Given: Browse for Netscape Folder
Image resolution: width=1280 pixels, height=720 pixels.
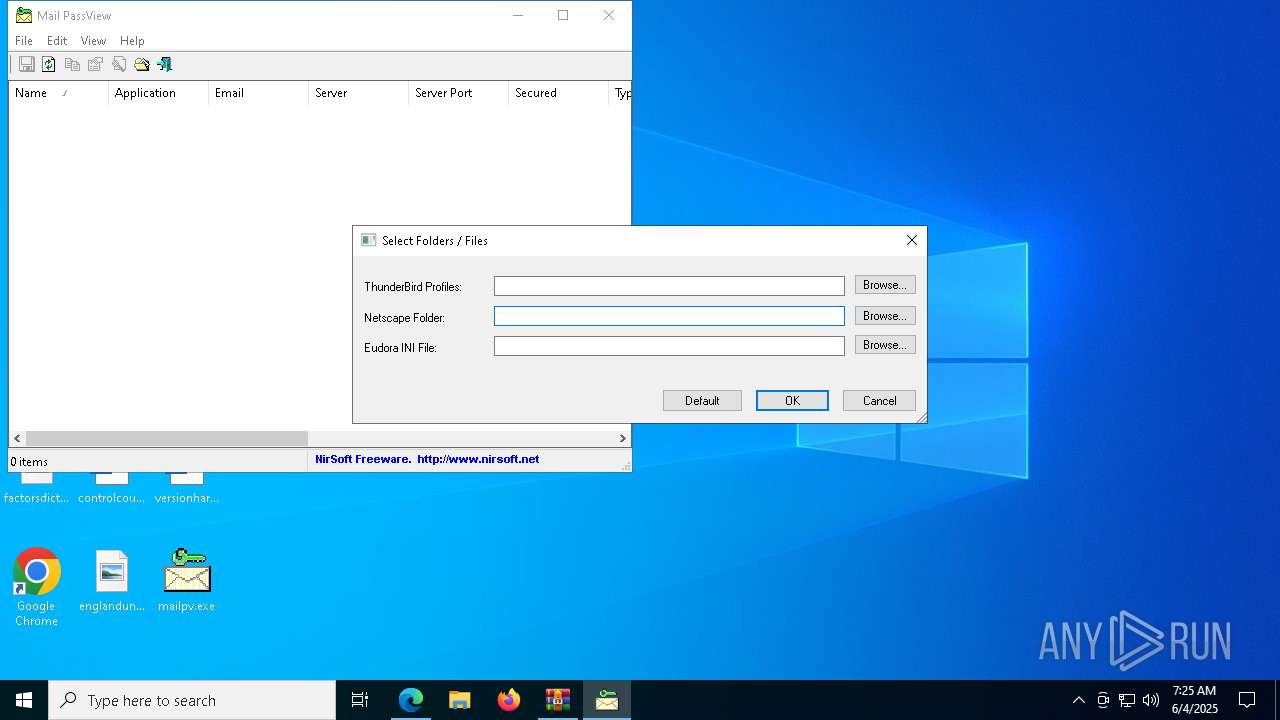Looking at the screenshot, I should click(885, 316).
